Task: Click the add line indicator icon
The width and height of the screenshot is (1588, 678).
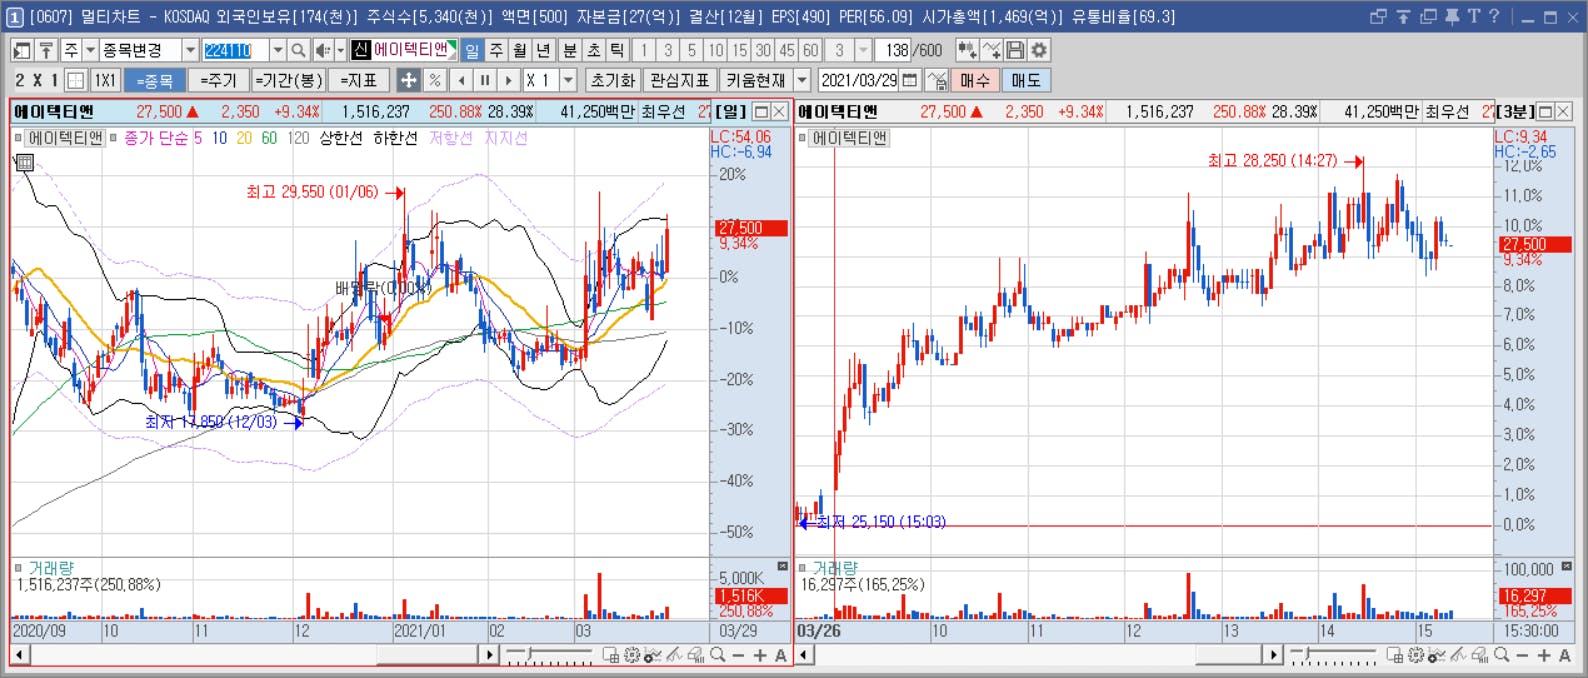Action: coord(991,50)
